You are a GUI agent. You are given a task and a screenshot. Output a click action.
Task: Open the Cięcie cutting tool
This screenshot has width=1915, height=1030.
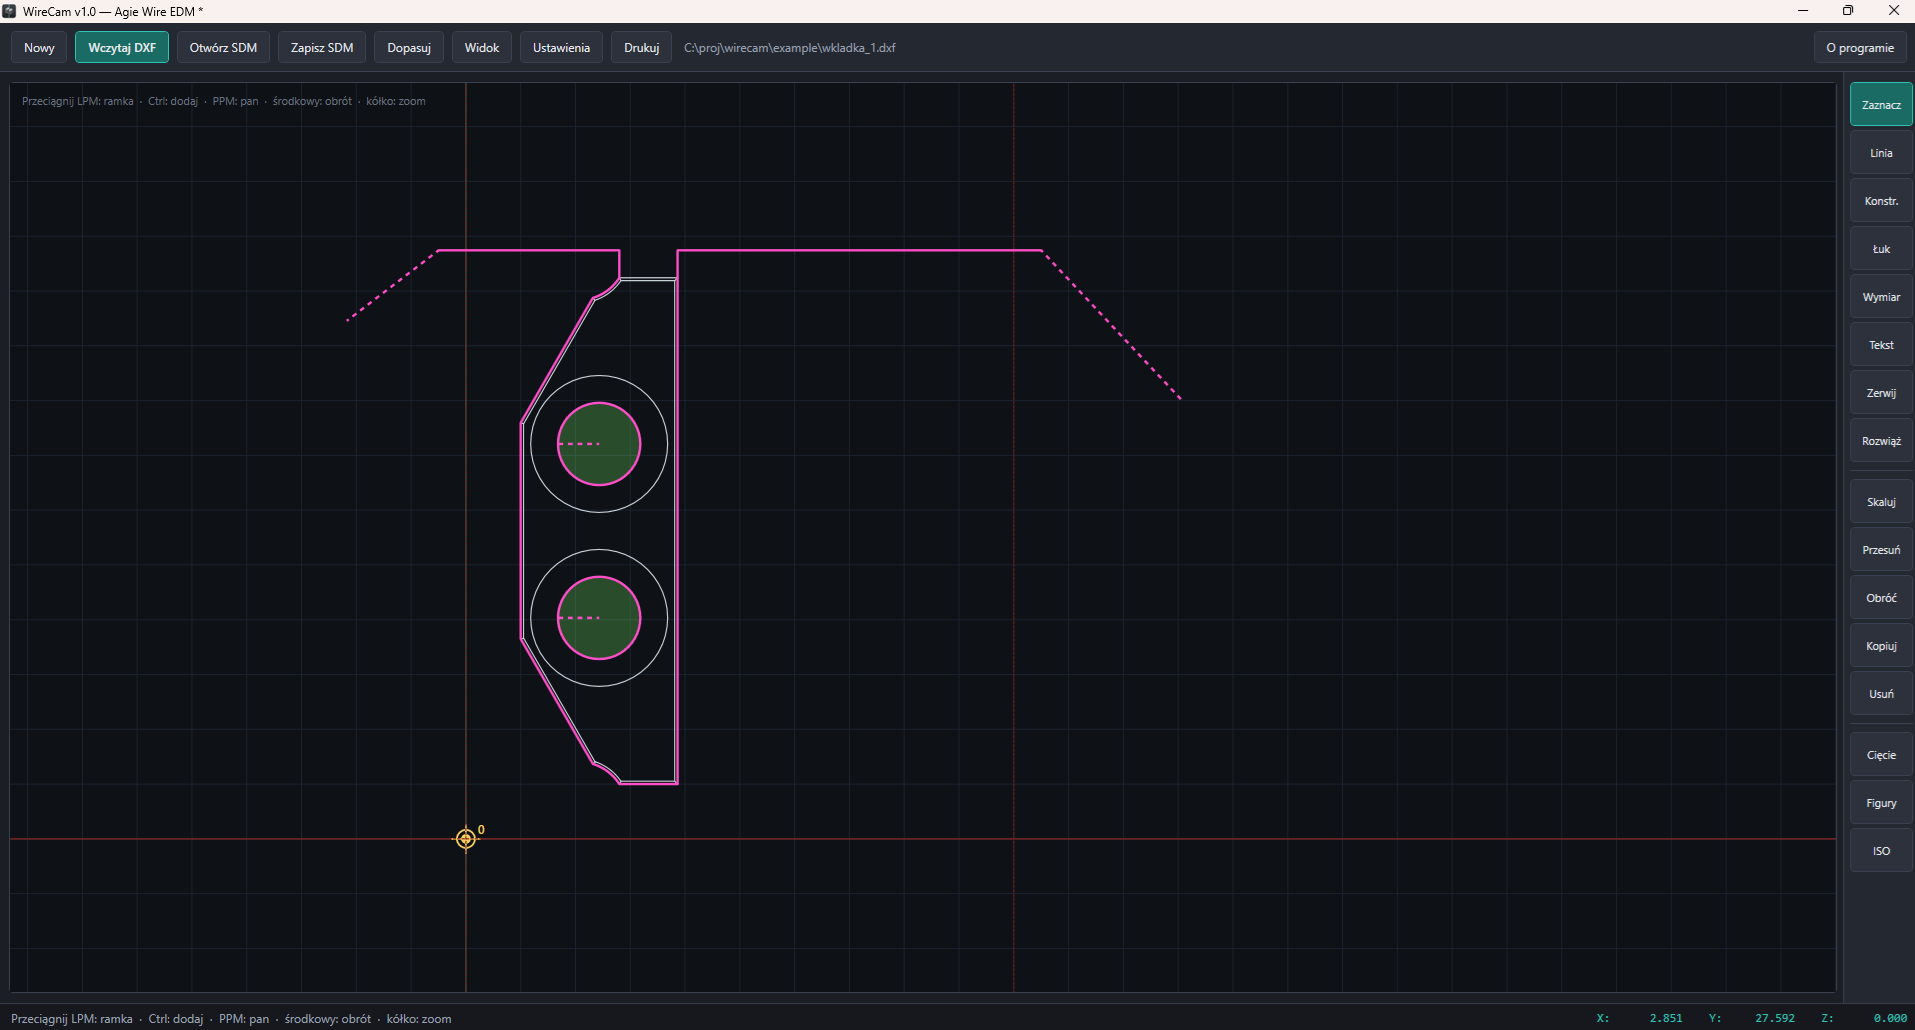(1881, 755)
